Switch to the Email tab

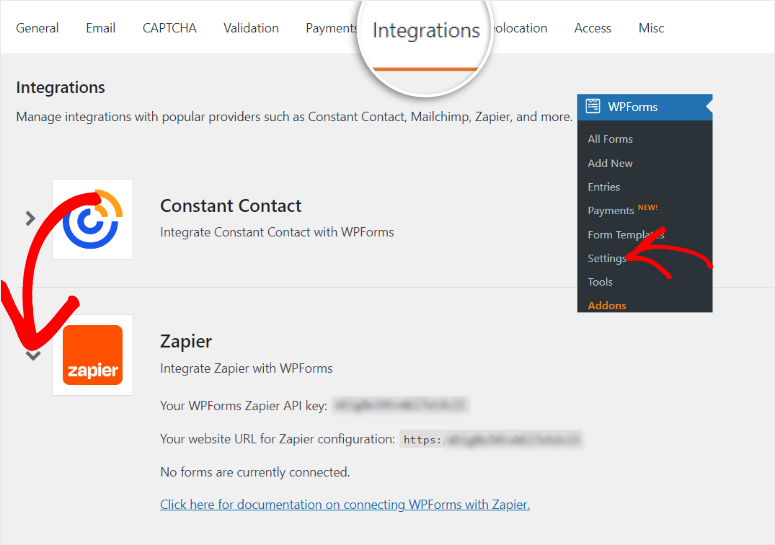[100, 28]
